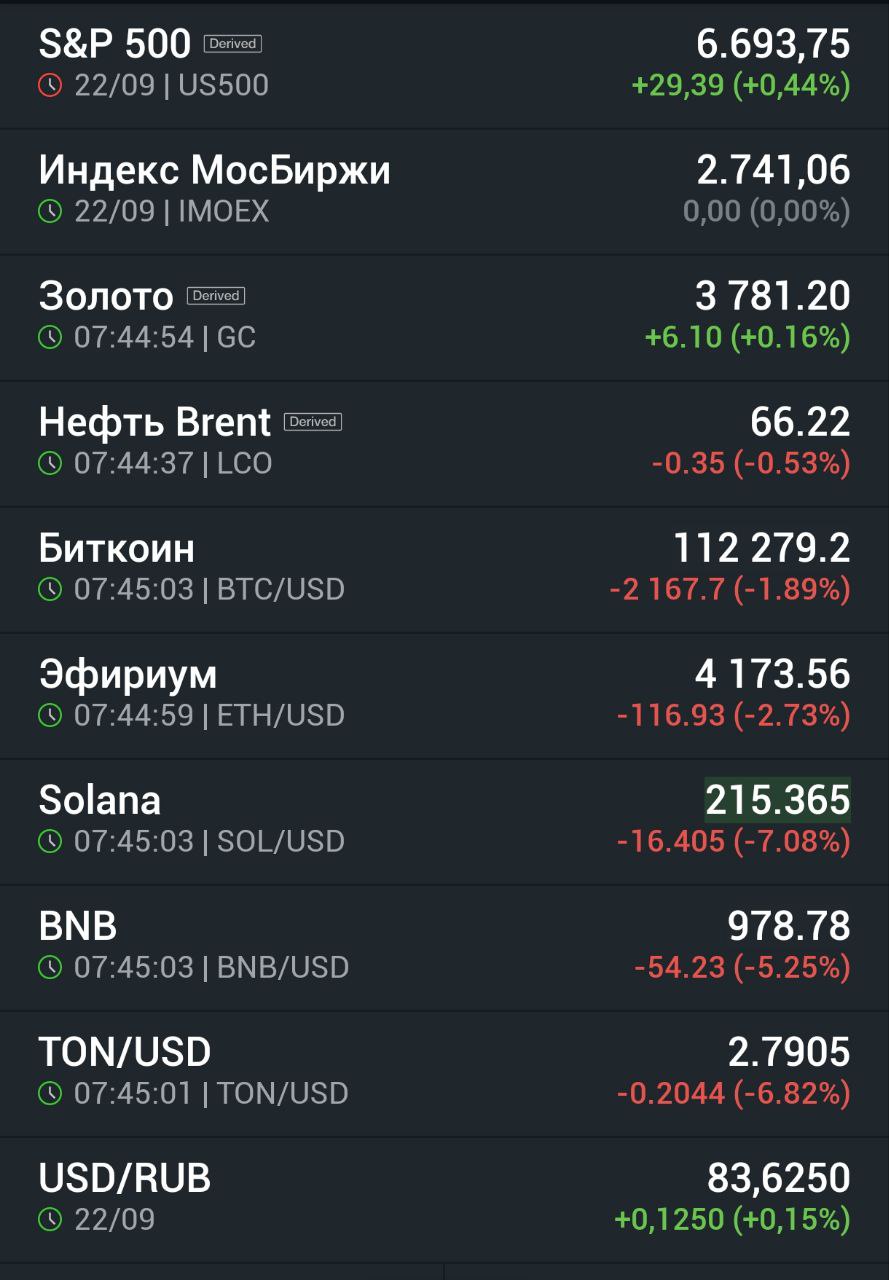The width and height of the screenshot is (889, 1280).
Task: Click the clock icon beside 07:44:54 GC
Action: tap(50, 338)
